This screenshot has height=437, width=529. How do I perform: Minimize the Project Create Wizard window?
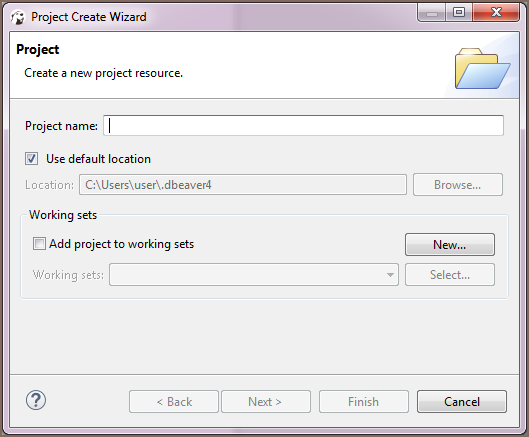click(x=431, y=13)
